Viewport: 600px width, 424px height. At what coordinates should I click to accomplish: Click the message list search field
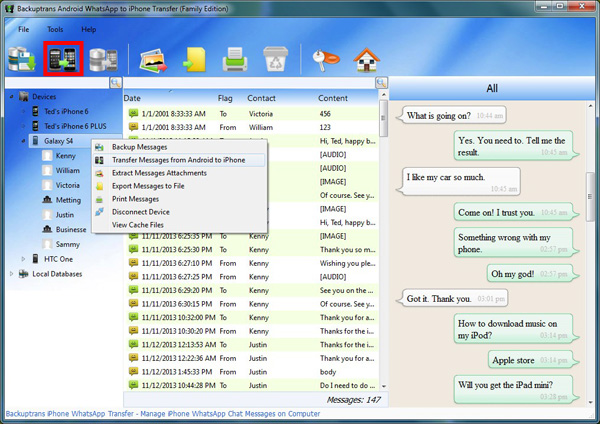coord(249,83)
